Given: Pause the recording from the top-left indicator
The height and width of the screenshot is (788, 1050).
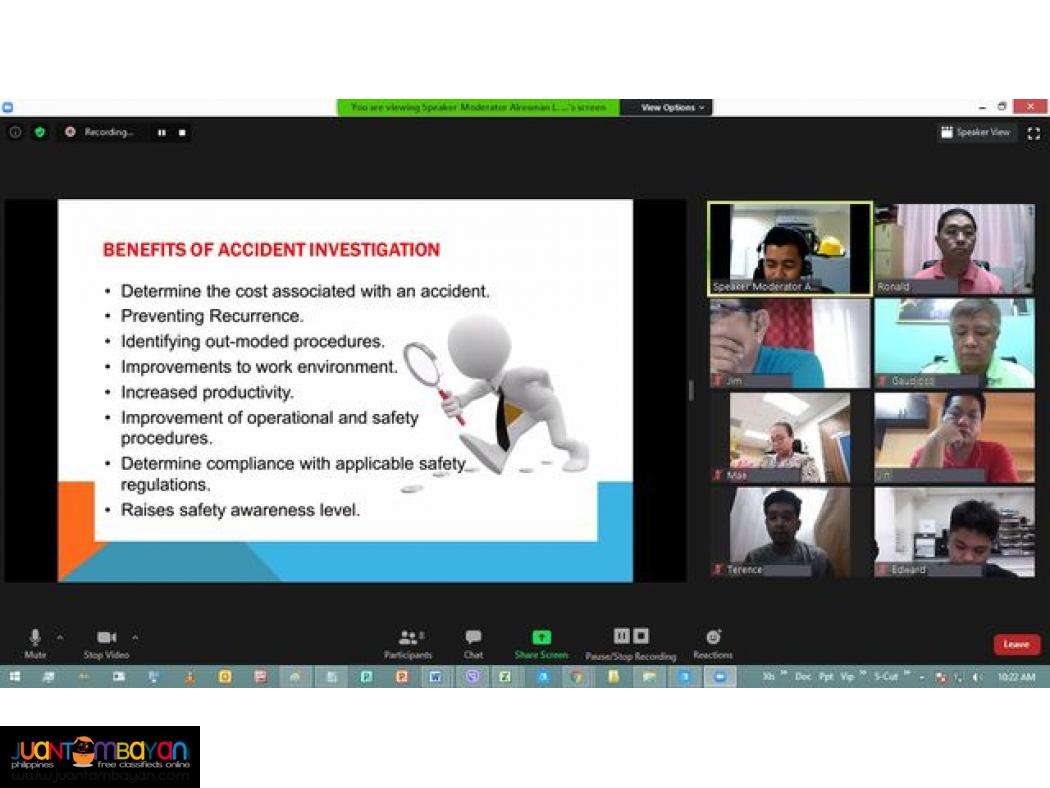Looking at the screenshot, I should click(x=161, y=132).
